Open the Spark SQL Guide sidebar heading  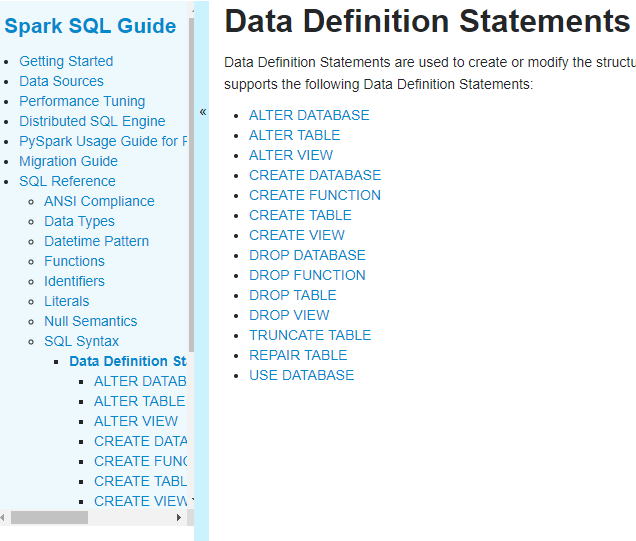[x=90, y=27]
